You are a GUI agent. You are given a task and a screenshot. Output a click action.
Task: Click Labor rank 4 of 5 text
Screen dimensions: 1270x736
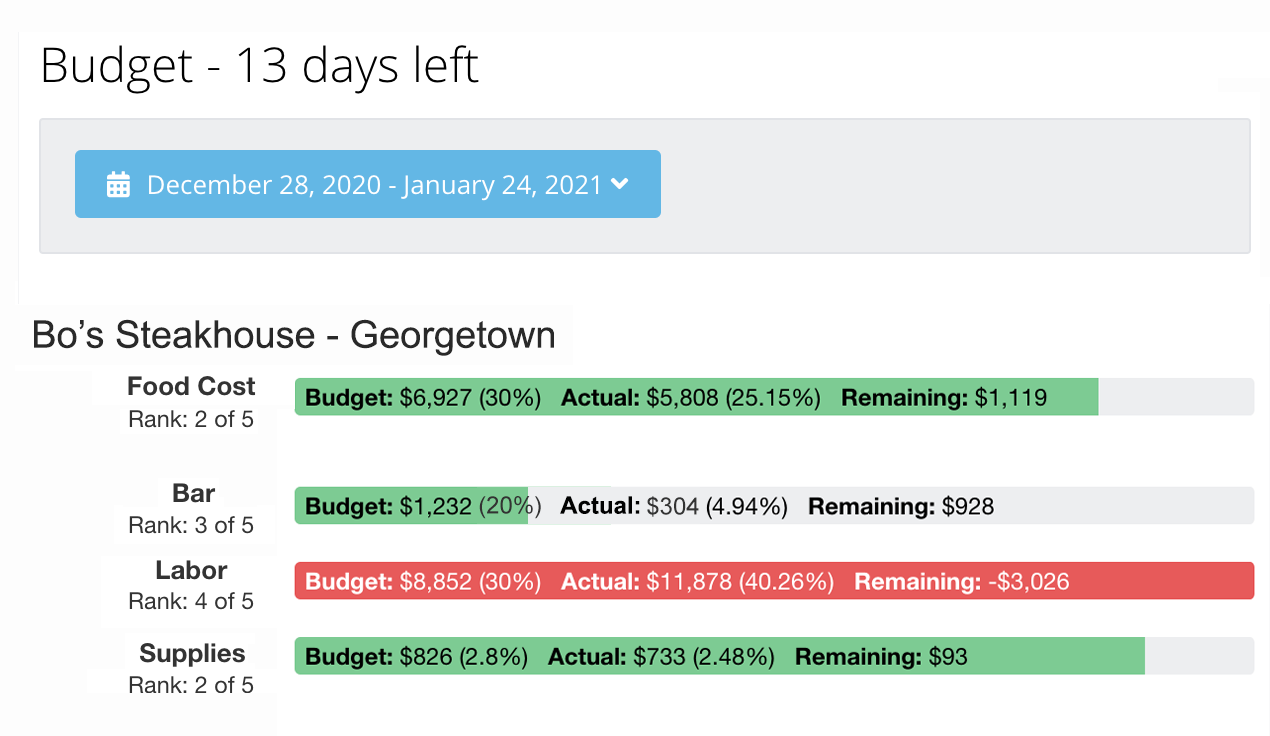coord(191,601)
